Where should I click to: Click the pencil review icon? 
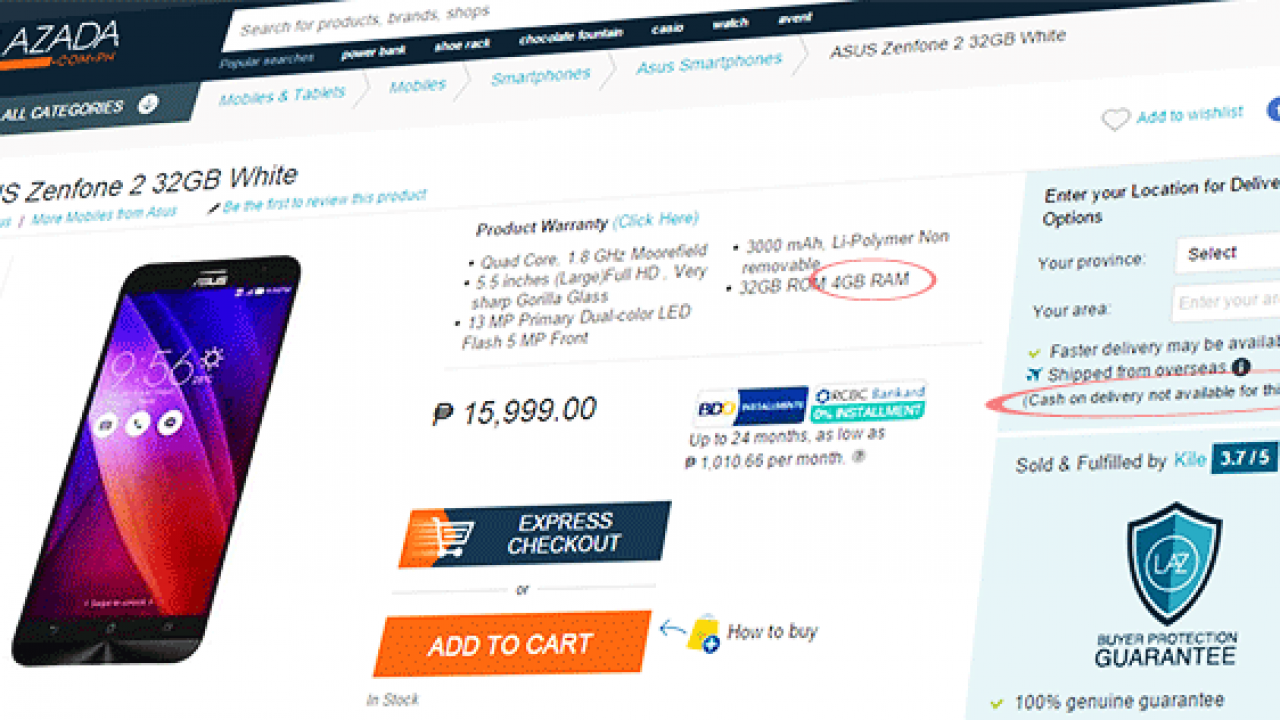click(213, 208)
